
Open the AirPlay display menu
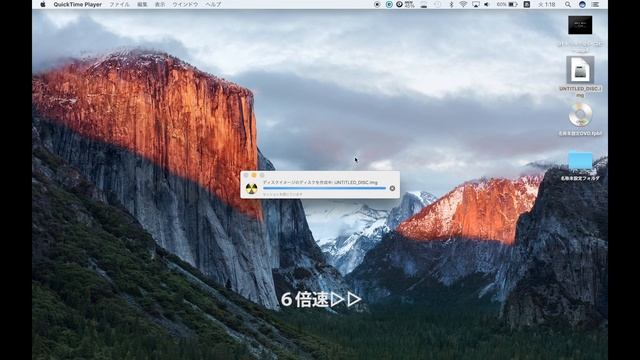point(476,4)
